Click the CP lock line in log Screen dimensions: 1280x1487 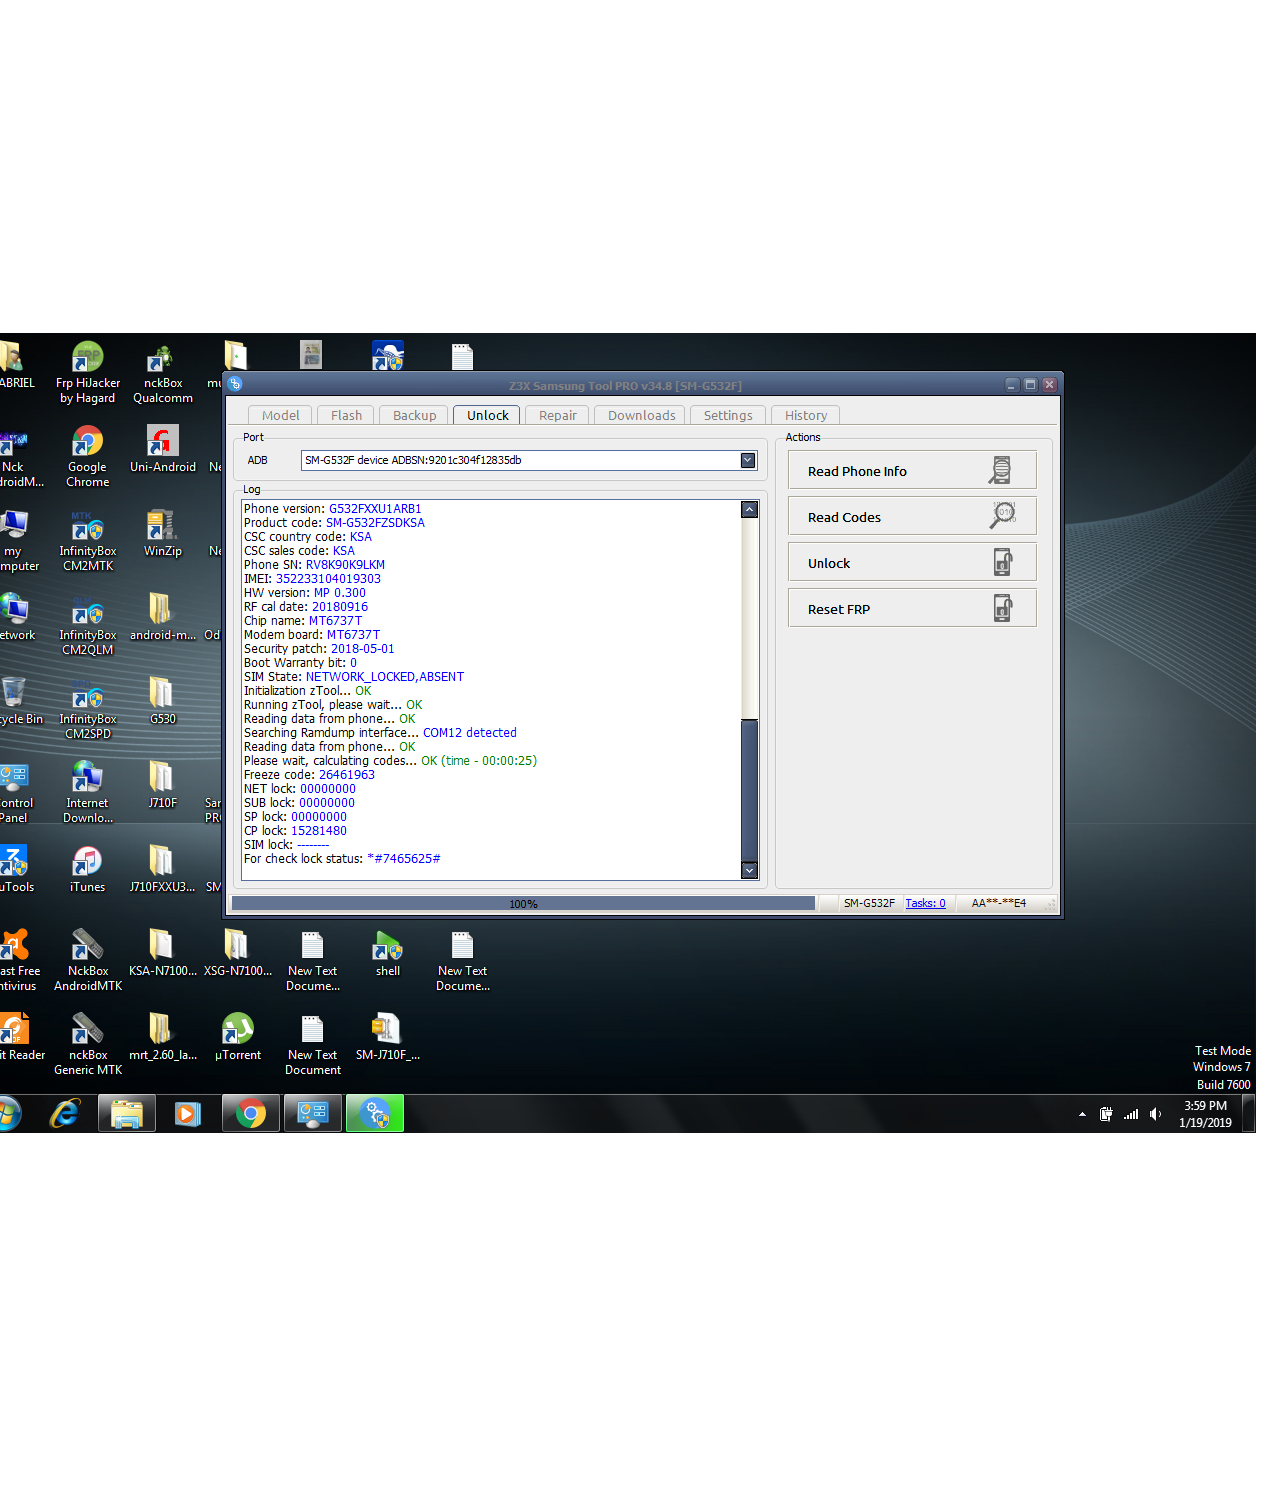[295, 831]
